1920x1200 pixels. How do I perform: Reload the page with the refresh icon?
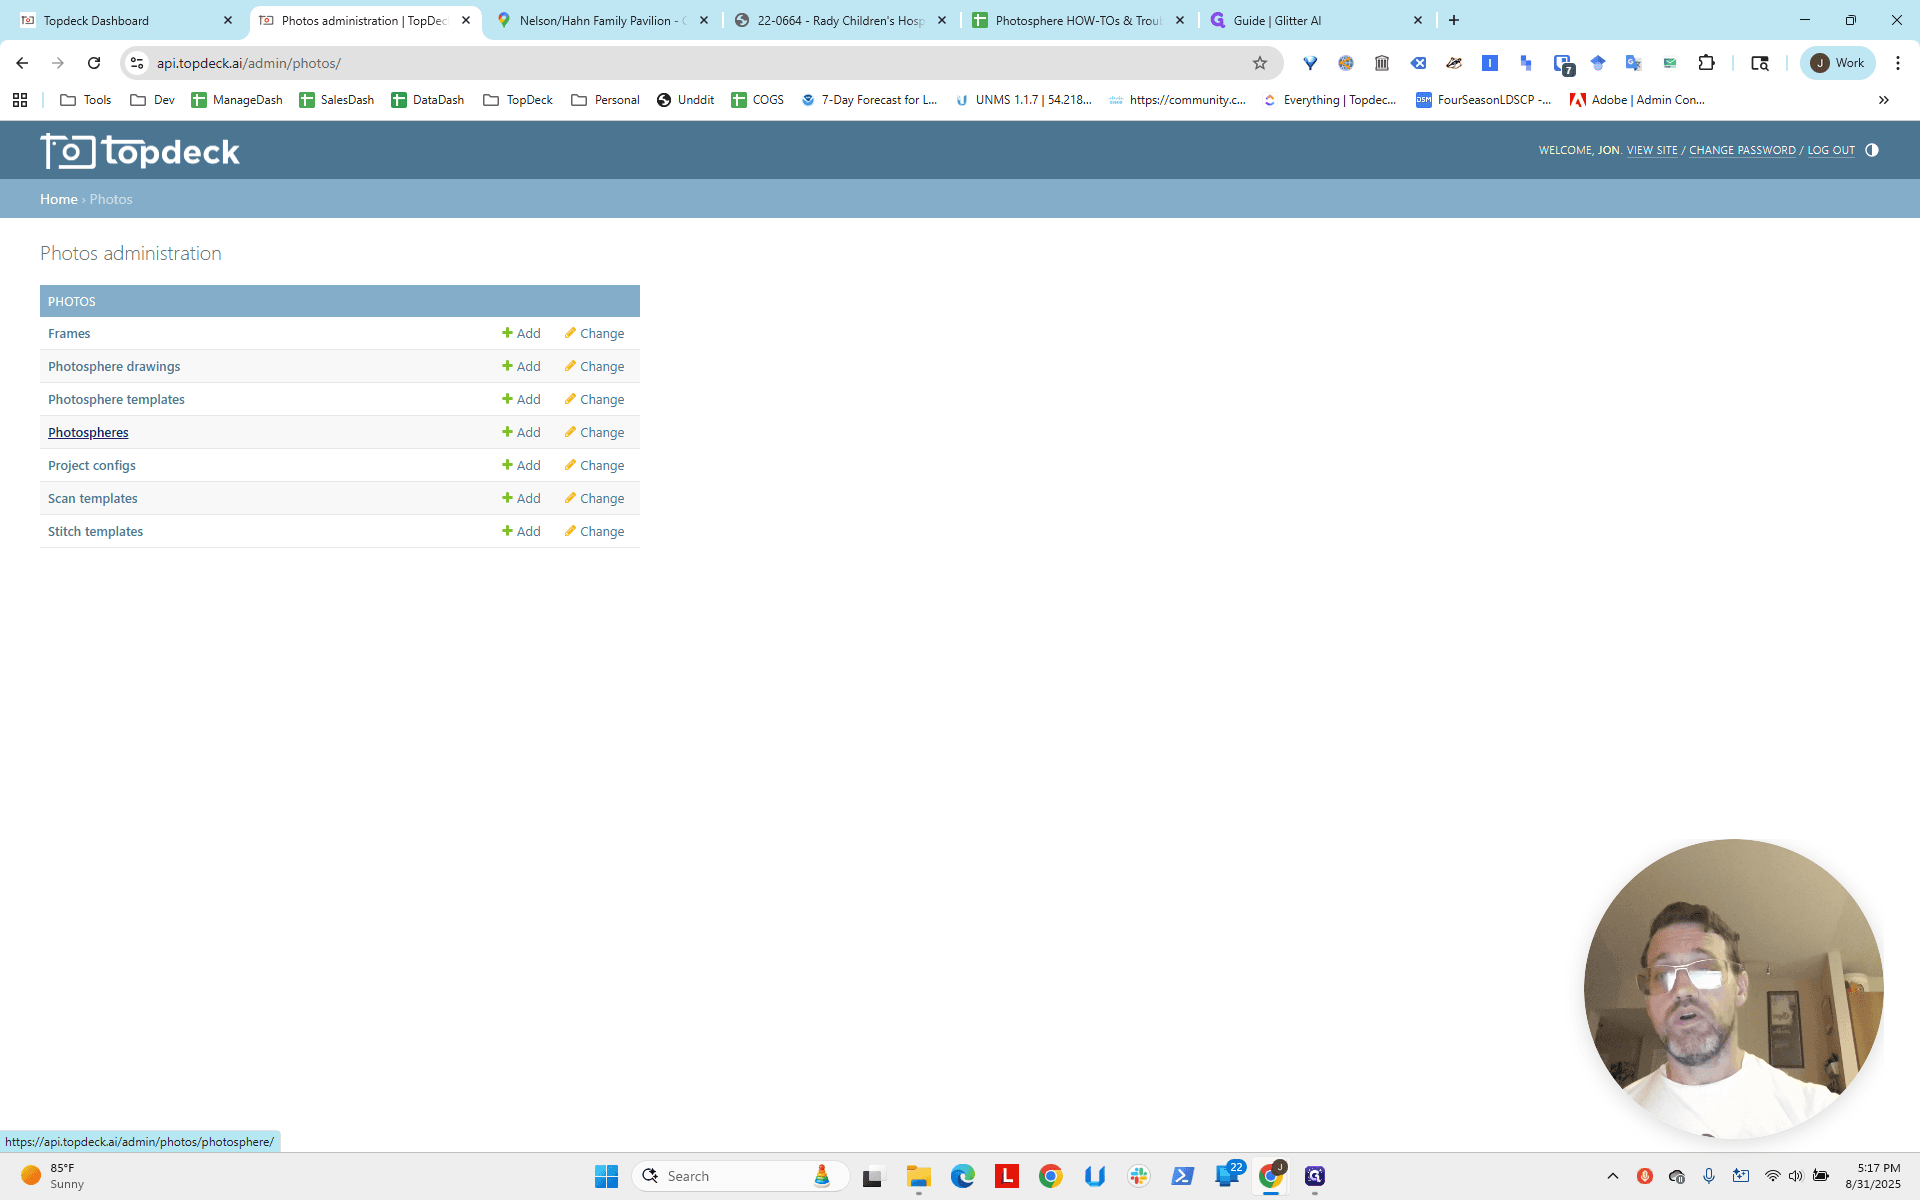click(94, 63)
